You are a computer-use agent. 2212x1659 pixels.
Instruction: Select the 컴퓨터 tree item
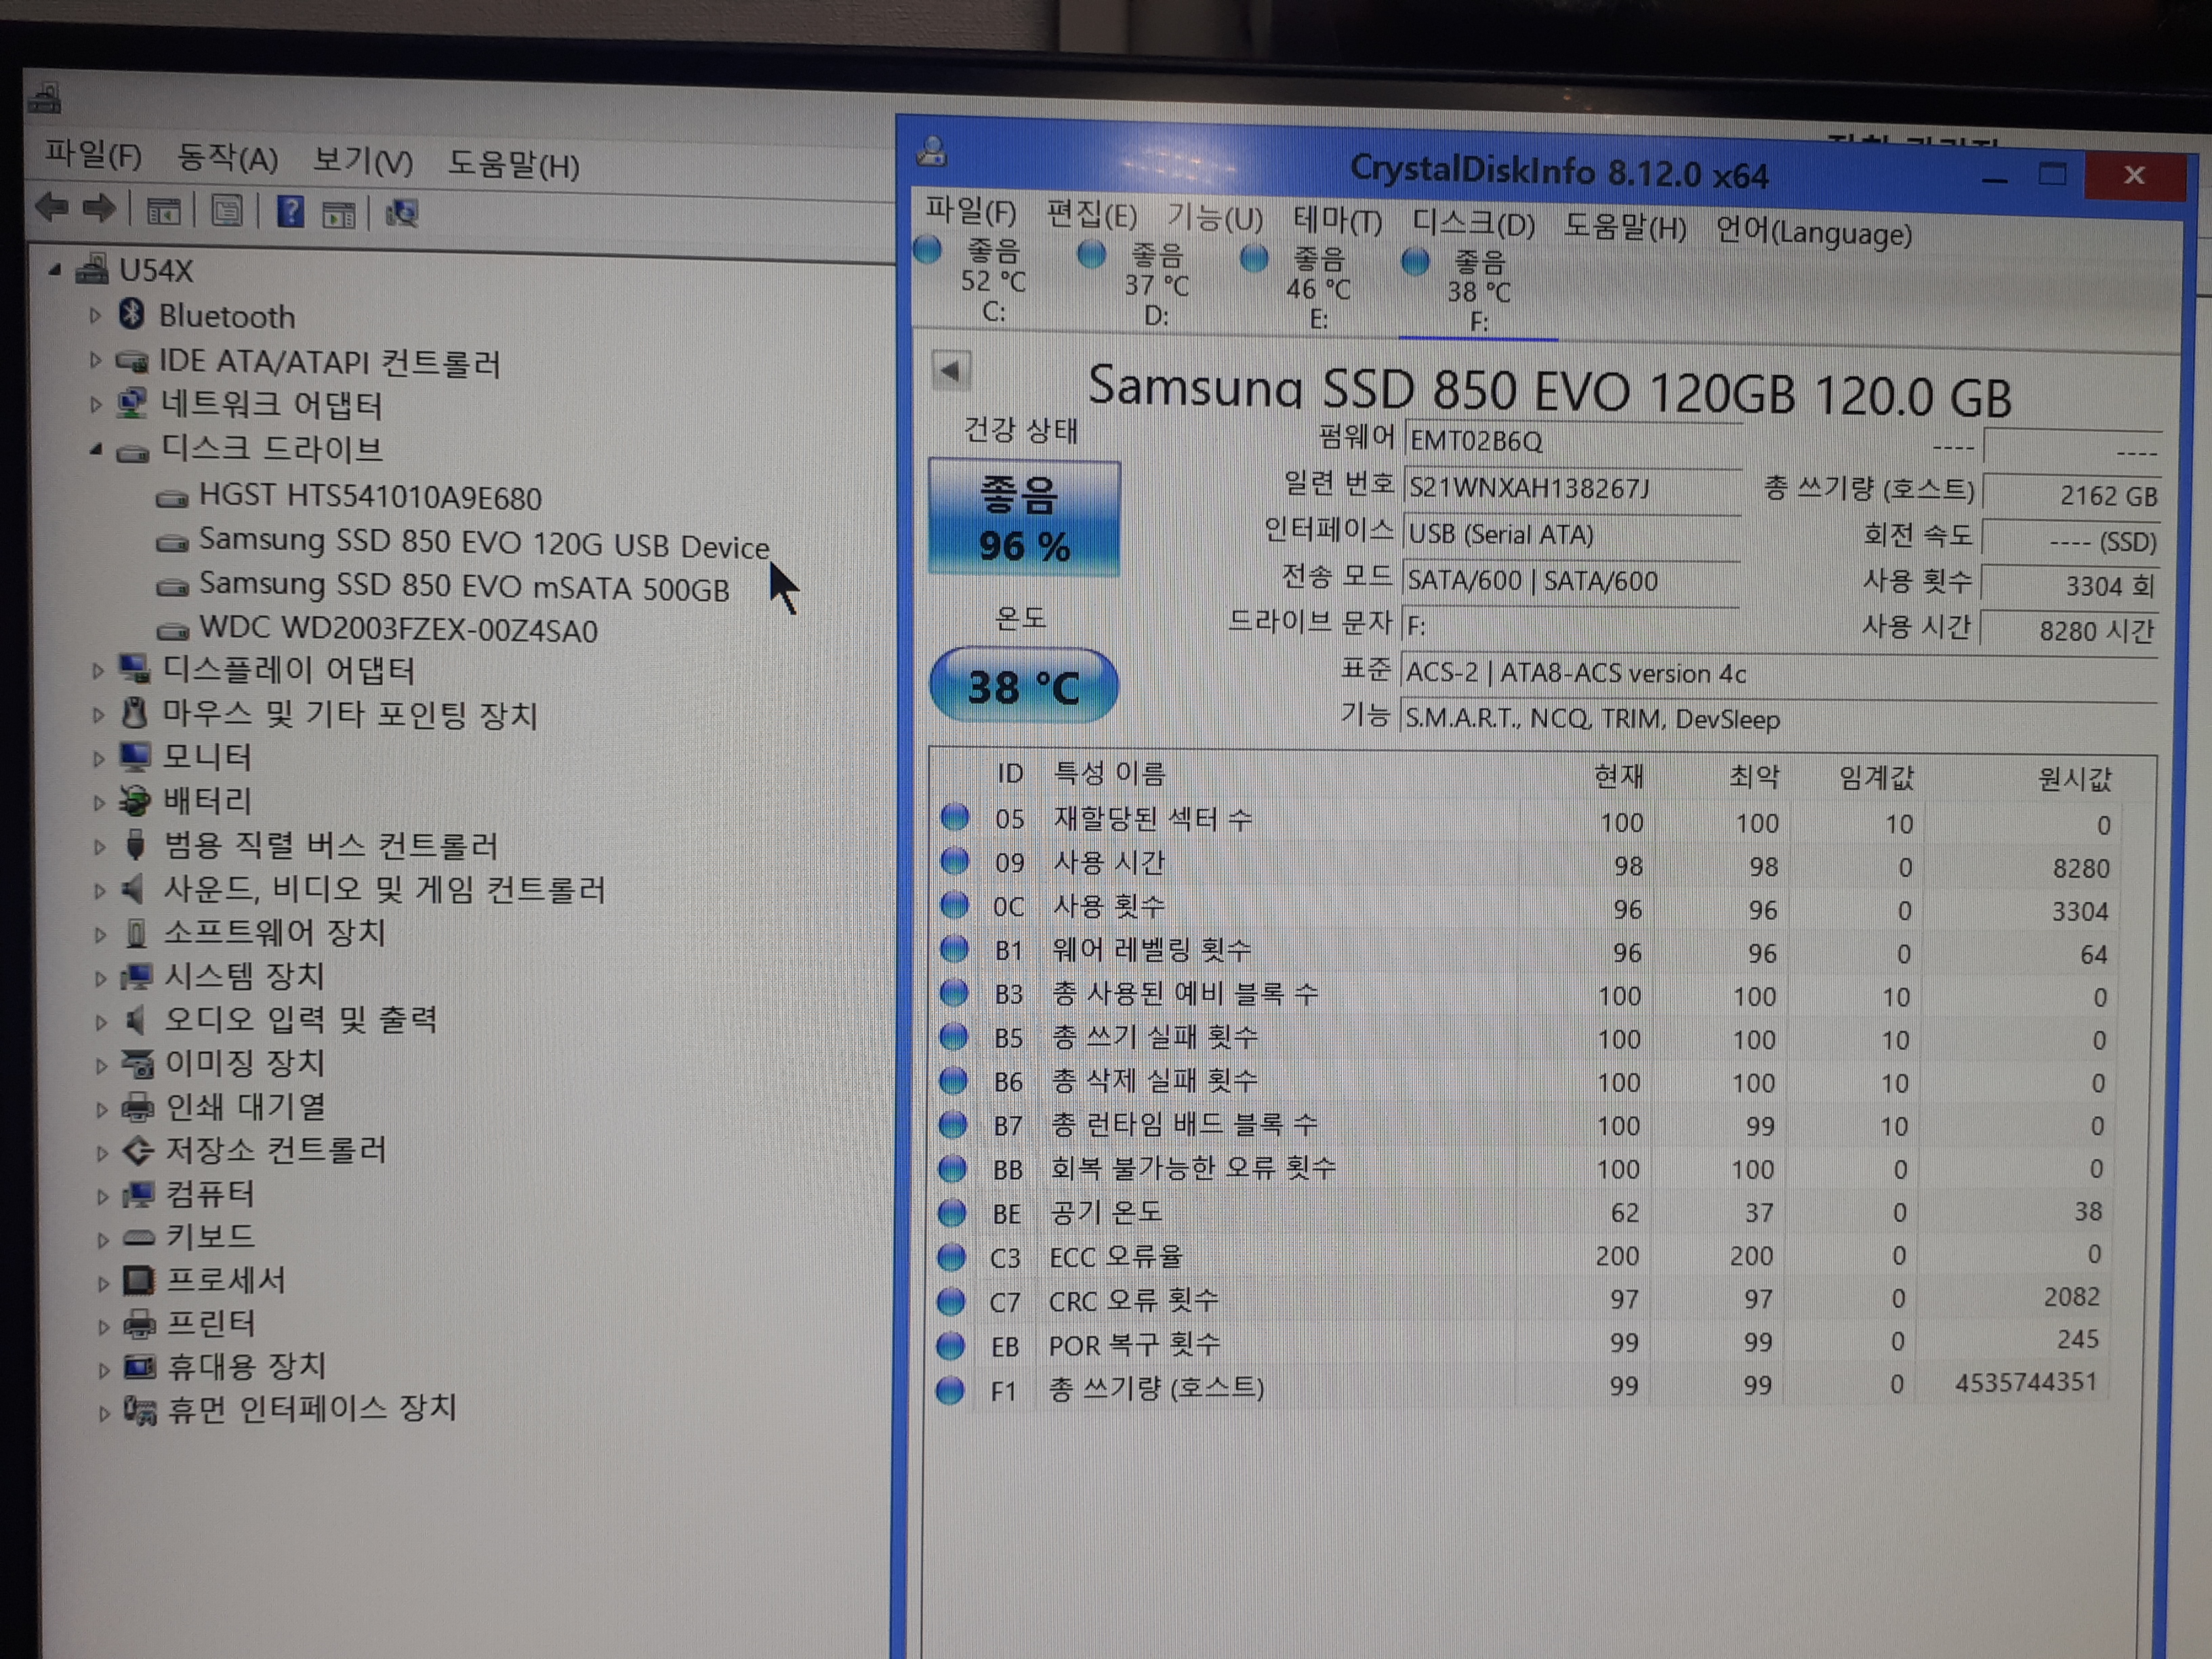pyautogui.click(x=210, y=1193)
